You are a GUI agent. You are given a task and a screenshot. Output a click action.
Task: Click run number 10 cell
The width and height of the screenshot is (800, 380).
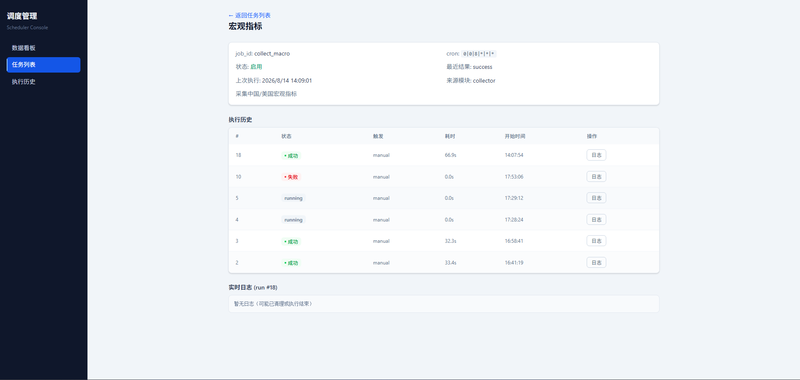tap(238, 176)
